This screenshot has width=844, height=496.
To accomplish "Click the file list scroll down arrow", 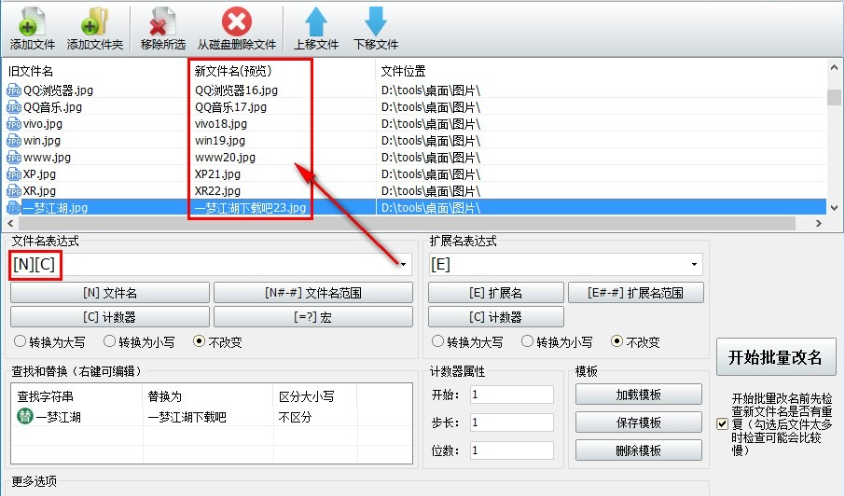I will pos(834,207).
